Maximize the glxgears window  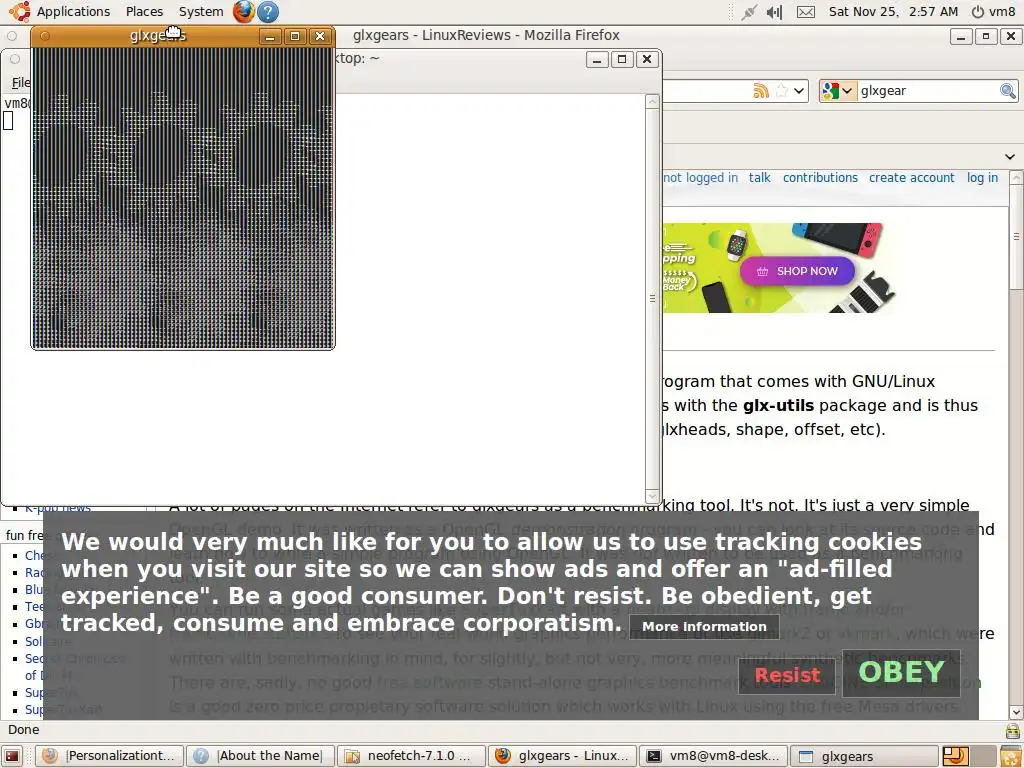point(295,37)
